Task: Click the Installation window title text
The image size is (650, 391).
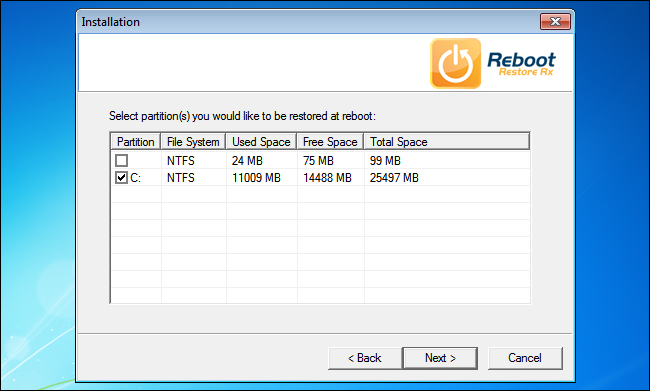Action: click(110, 22)
